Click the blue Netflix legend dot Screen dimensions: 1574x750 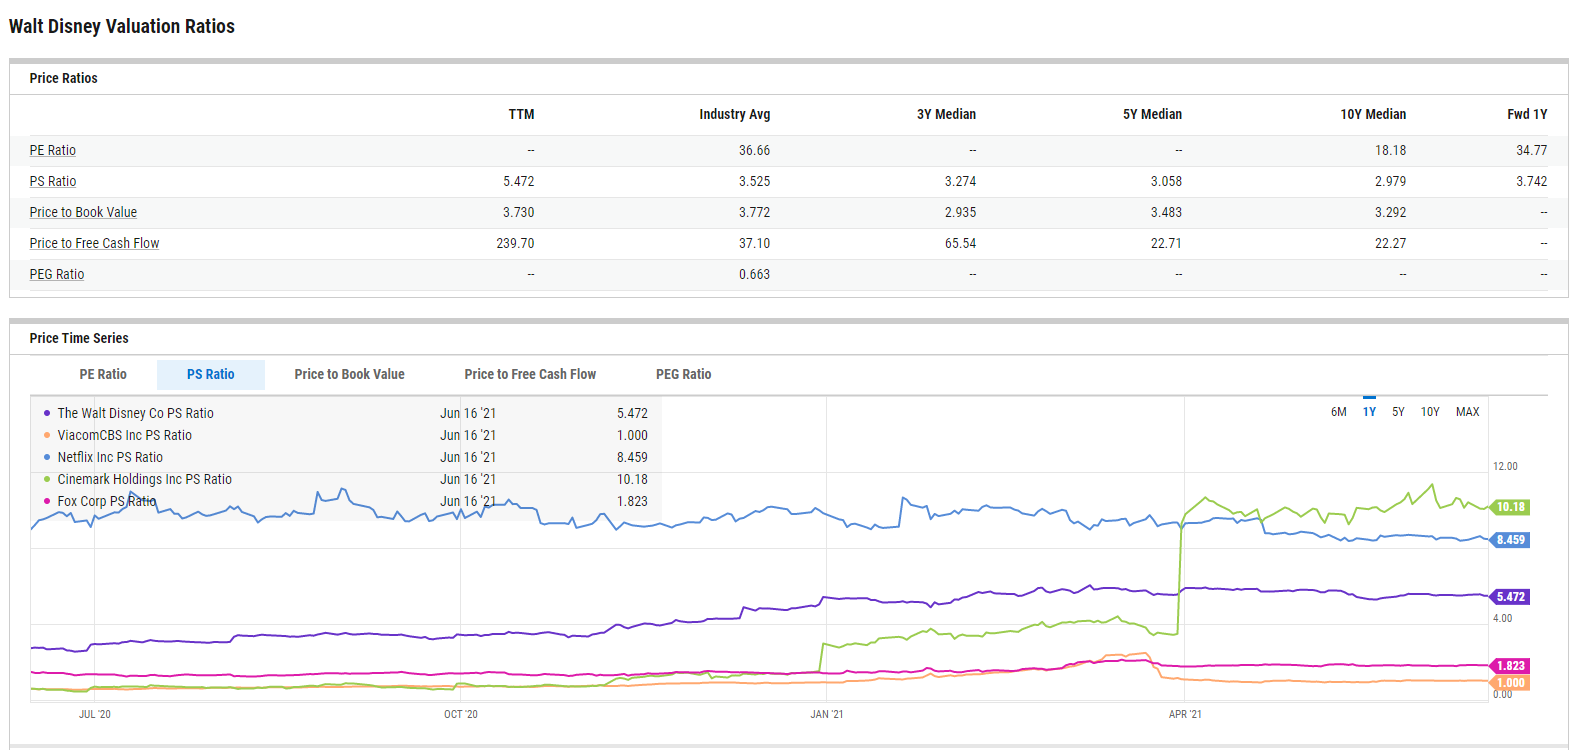tap(47, 457)
